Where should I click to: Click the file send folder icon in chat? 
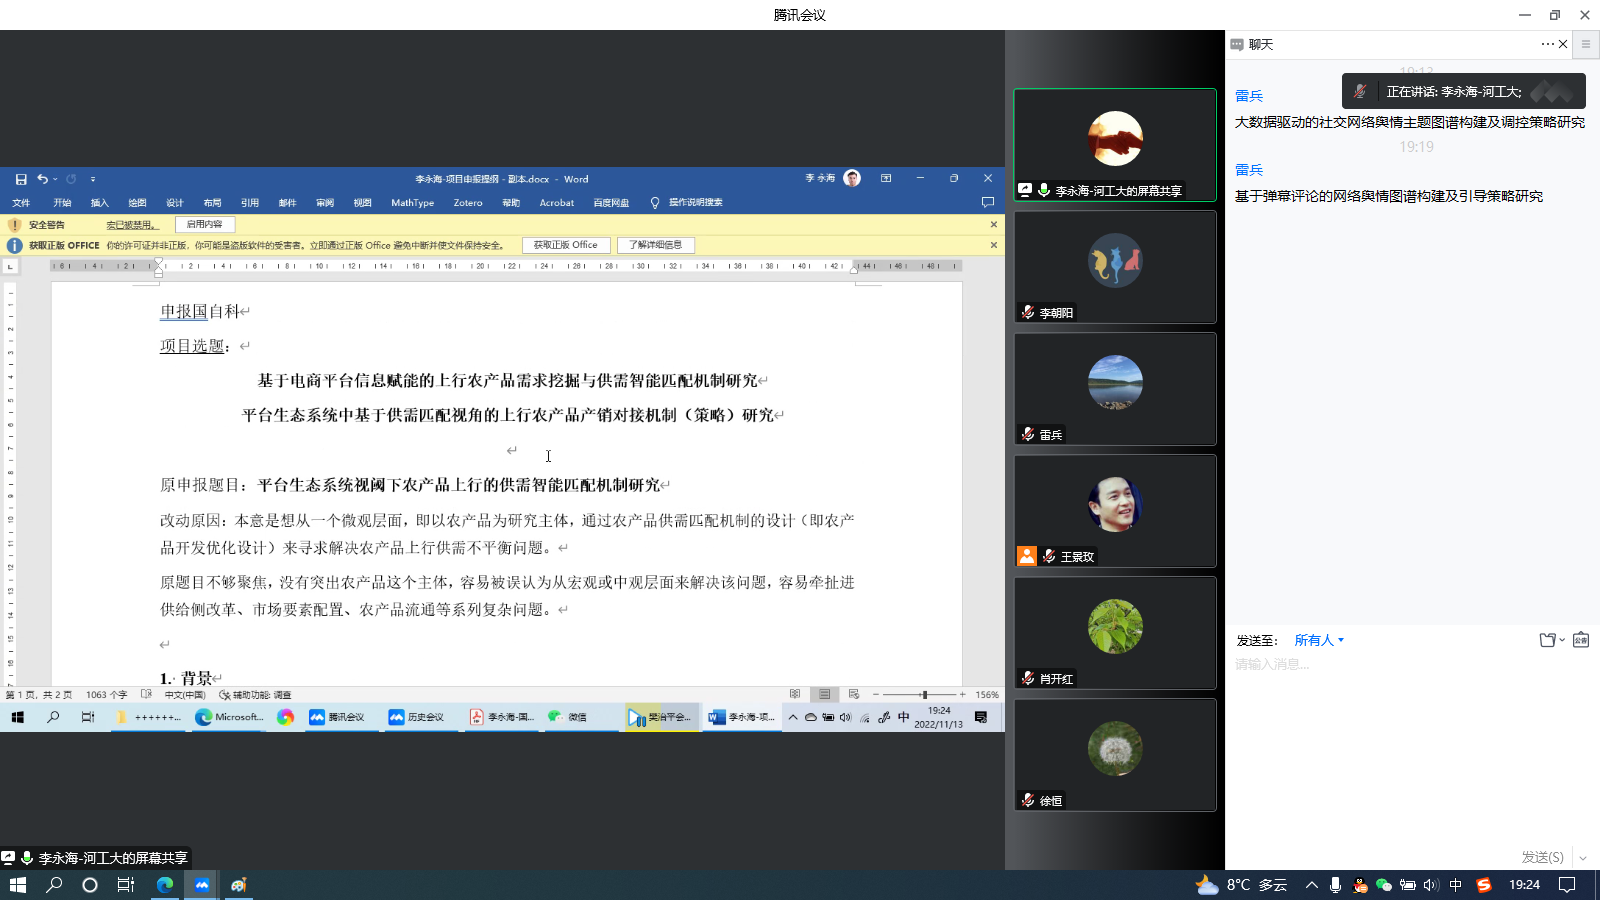(1548, 640)
